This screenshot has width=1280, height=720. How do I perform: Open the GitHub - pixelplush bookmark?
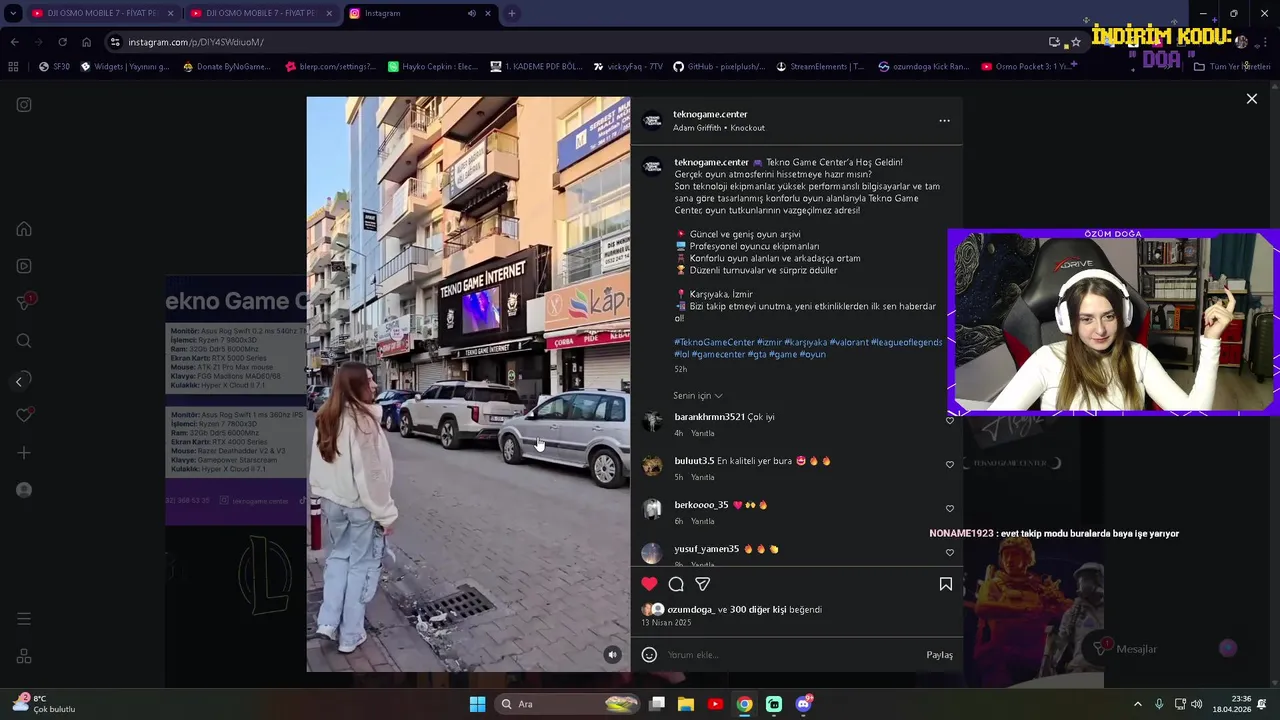719,67
